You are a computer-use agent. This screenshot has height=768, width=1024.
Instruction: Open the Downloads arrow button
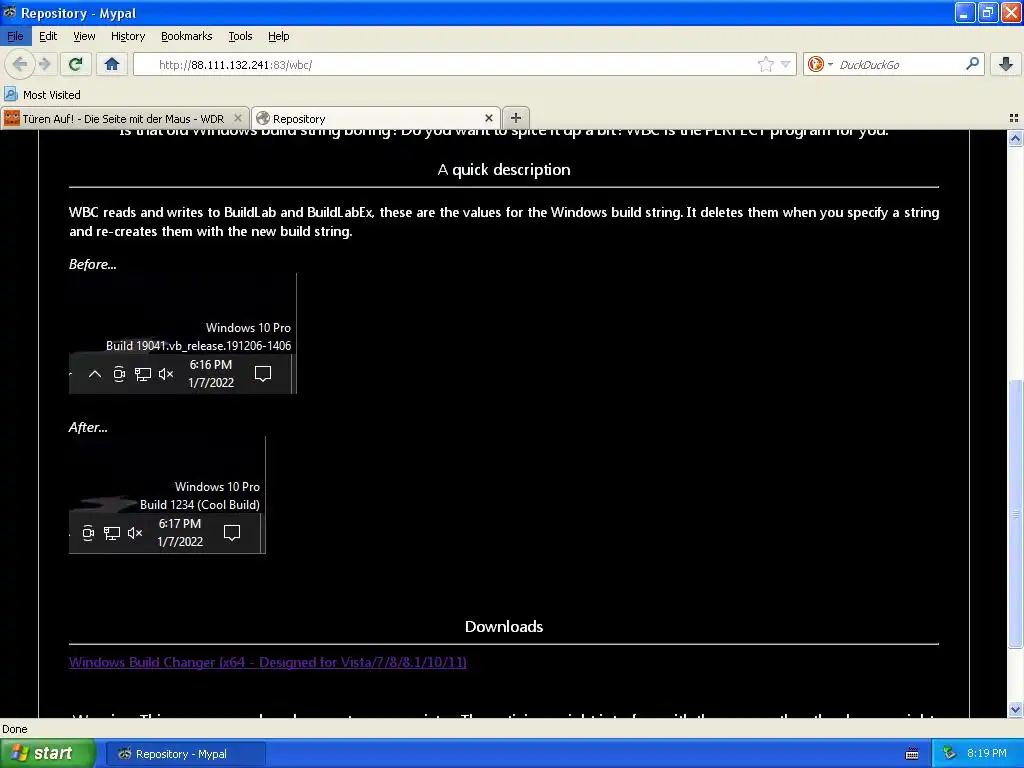(x=1006, y=64)
